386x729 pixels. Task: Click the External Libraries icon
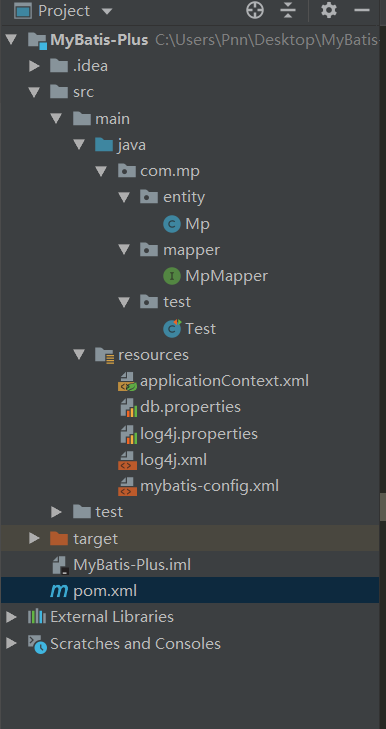coord(37,617)
